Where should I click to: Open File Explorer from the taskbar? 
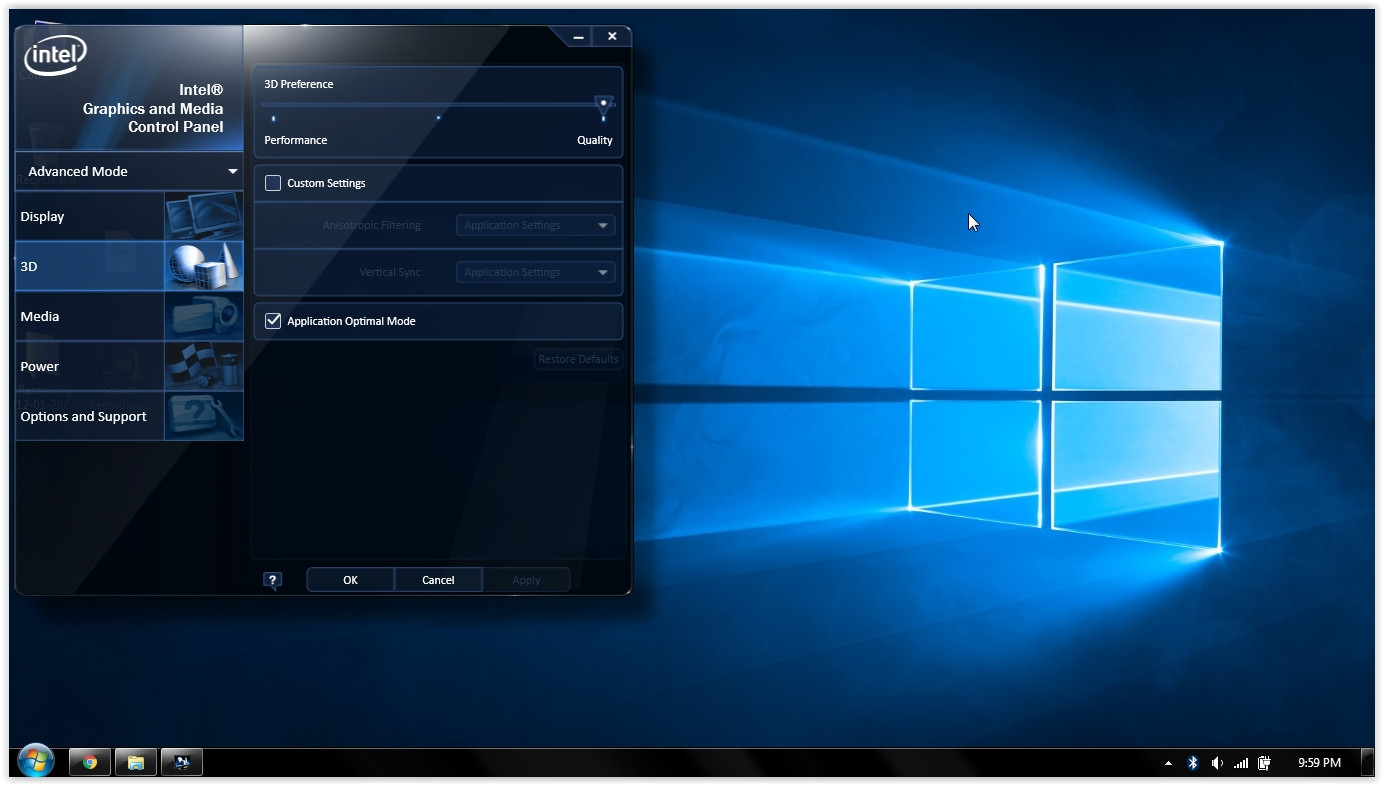[x=136, y=762]
